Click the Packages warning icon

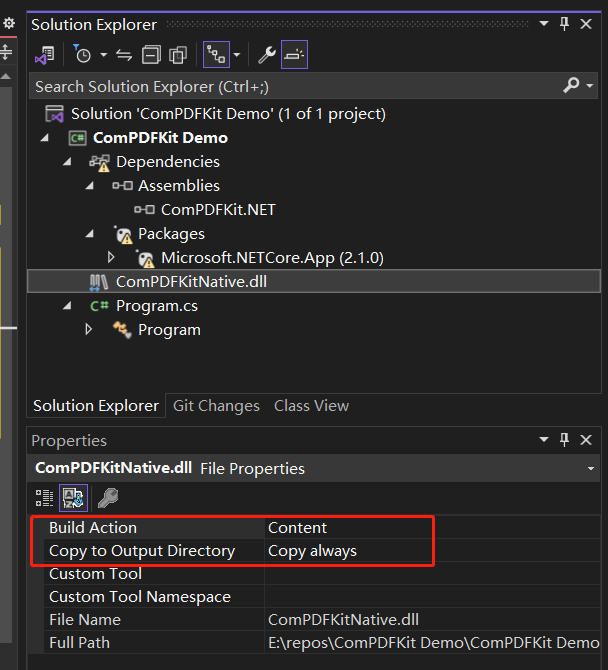coord(124,235)
